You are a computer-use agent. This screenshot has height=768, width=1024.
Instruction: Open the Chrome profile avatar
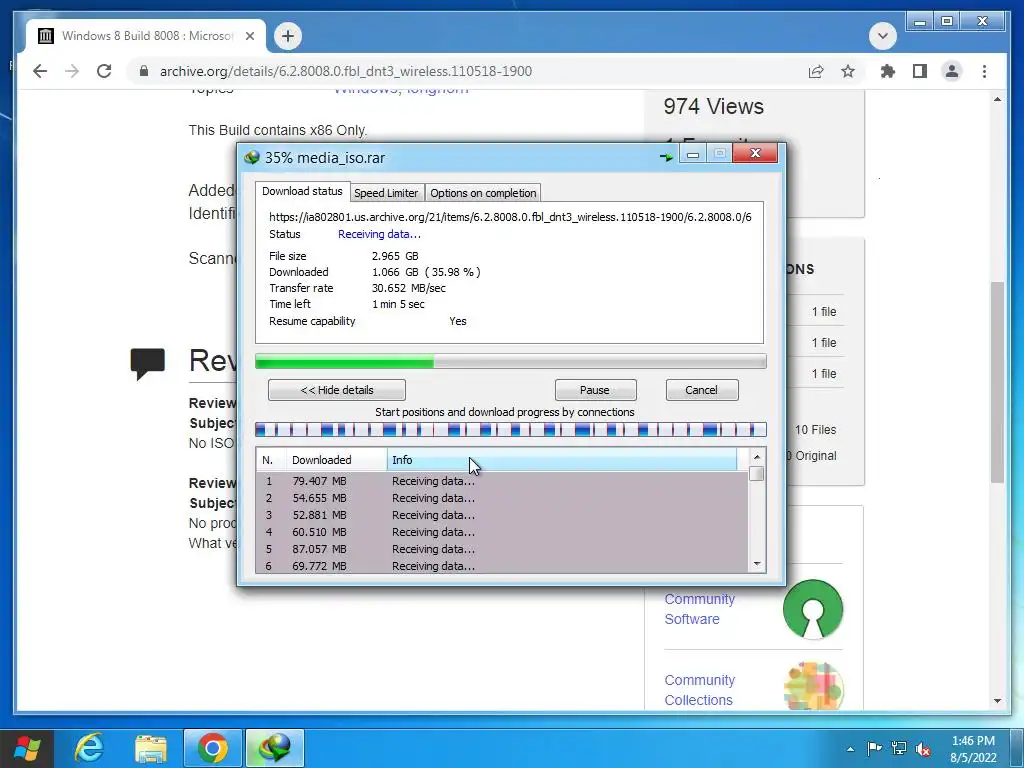click(952, 71)
